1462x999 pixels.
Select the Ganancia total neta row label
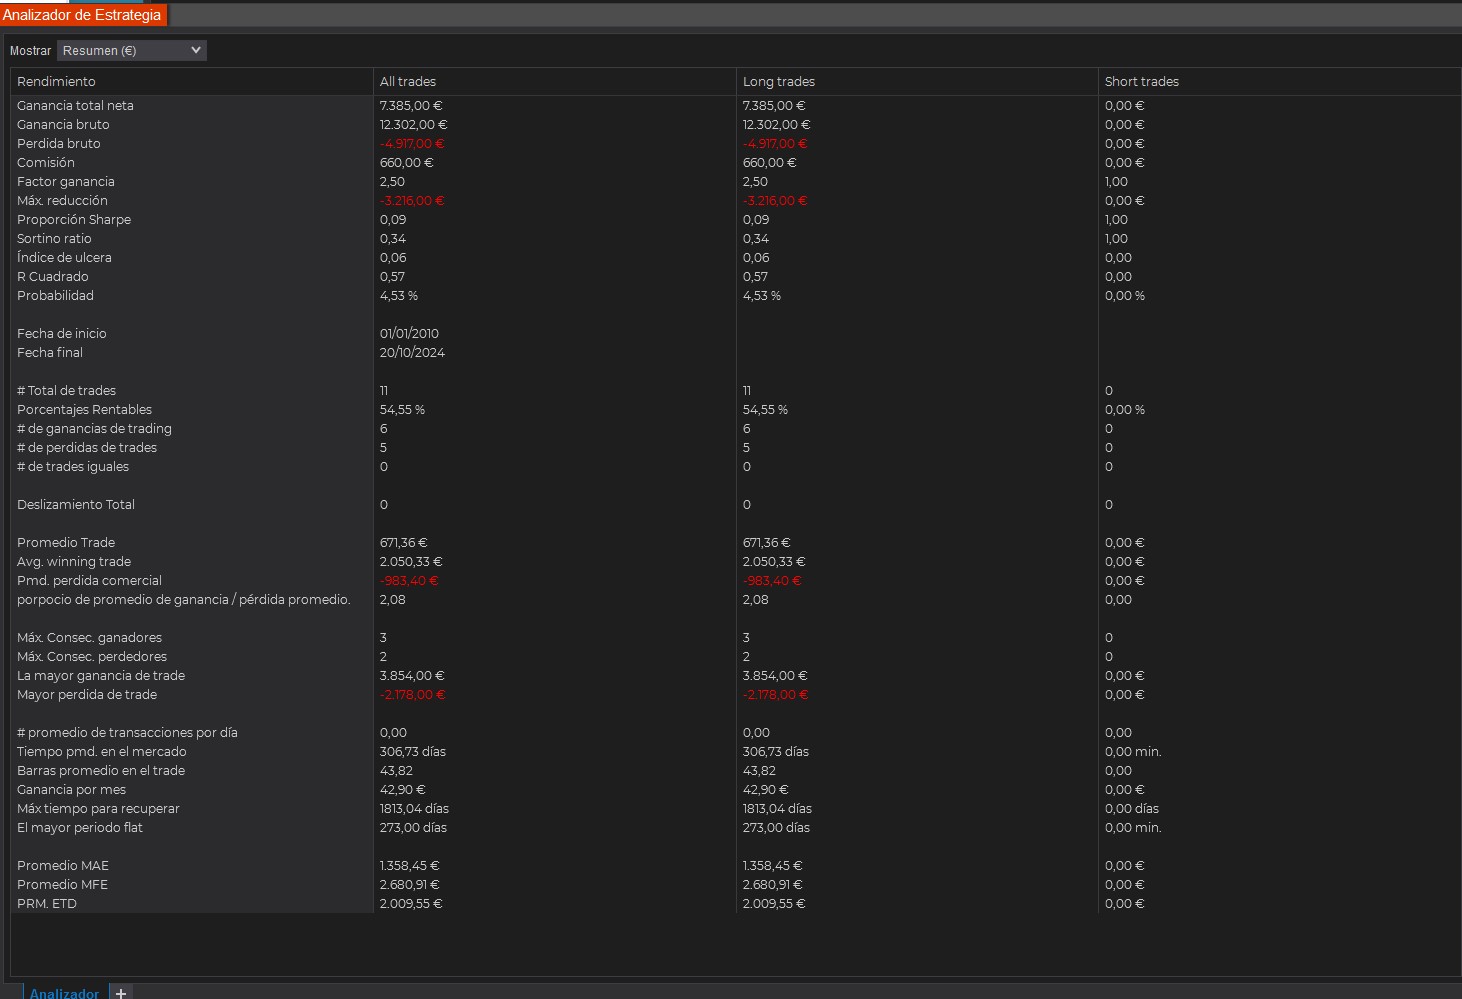coord(75,105)
